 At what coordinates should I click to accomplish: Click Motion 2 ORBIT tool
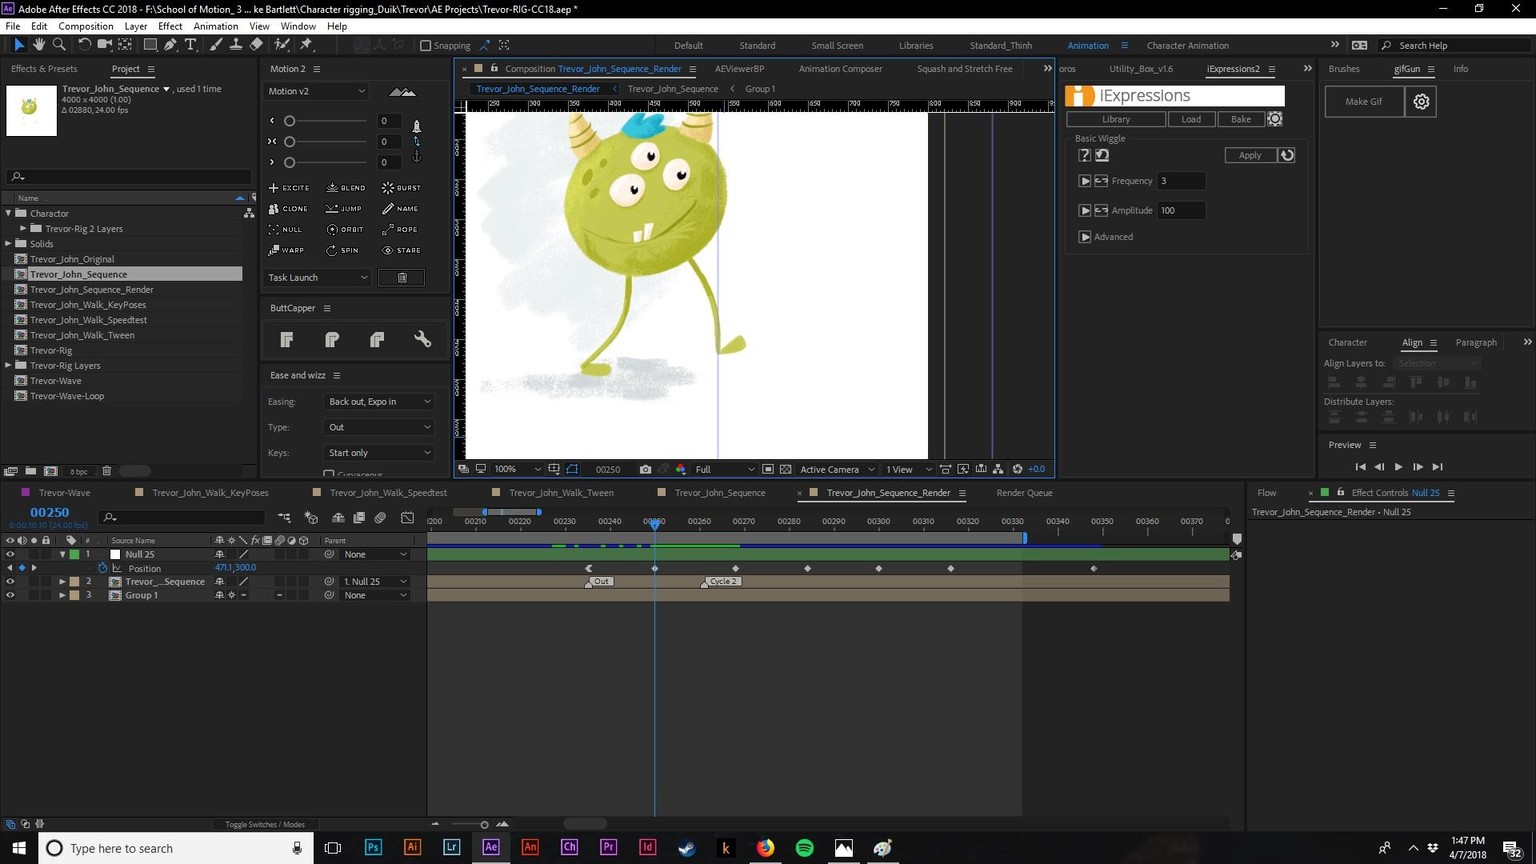coord(345,229)
